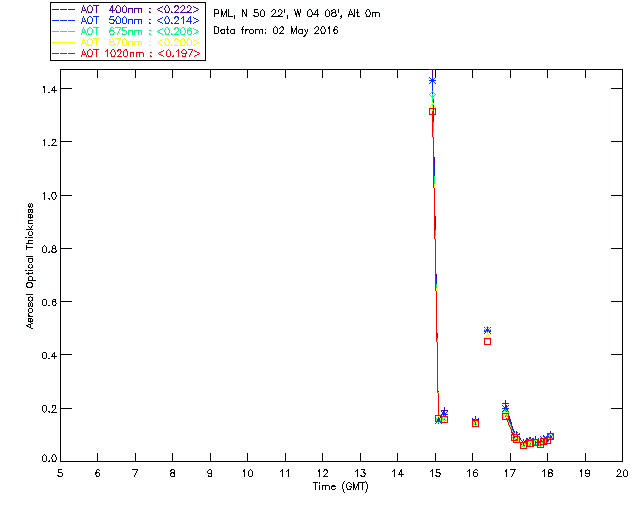The image size is (640, 512).
Task: Select the data marker at hour 16
Action: (476, 423)
